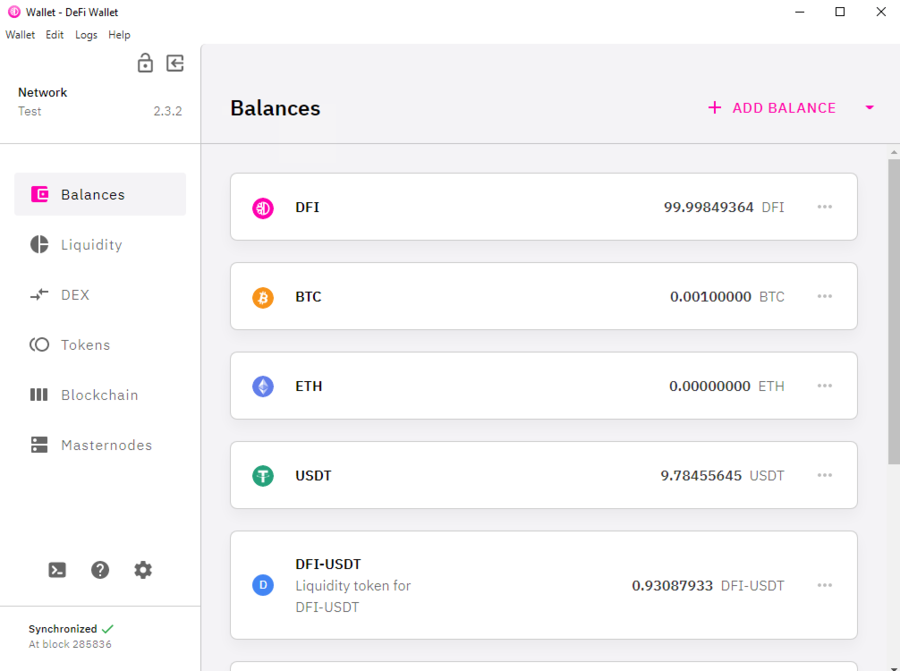Viewport: 900px width, 671px height.
Task: Open the options menu for the ETH balance
Action: tap(825, 386)
